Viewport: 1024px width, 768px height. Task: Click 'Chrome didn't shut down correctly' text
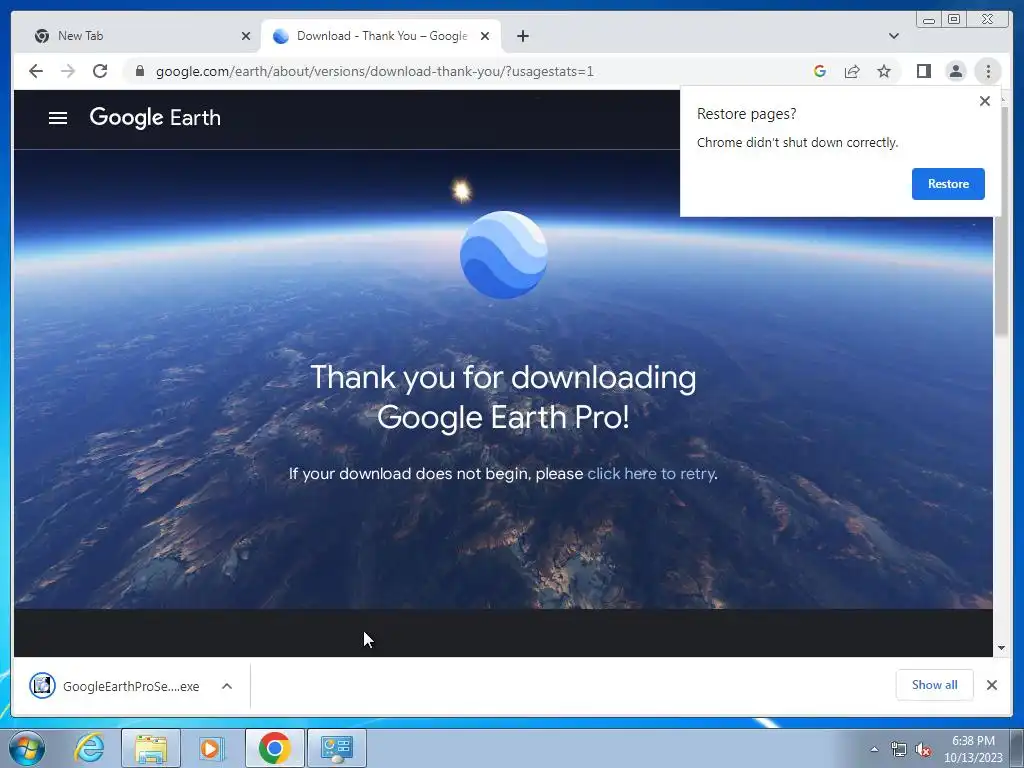pyautogui.click(x=797, y=142)
